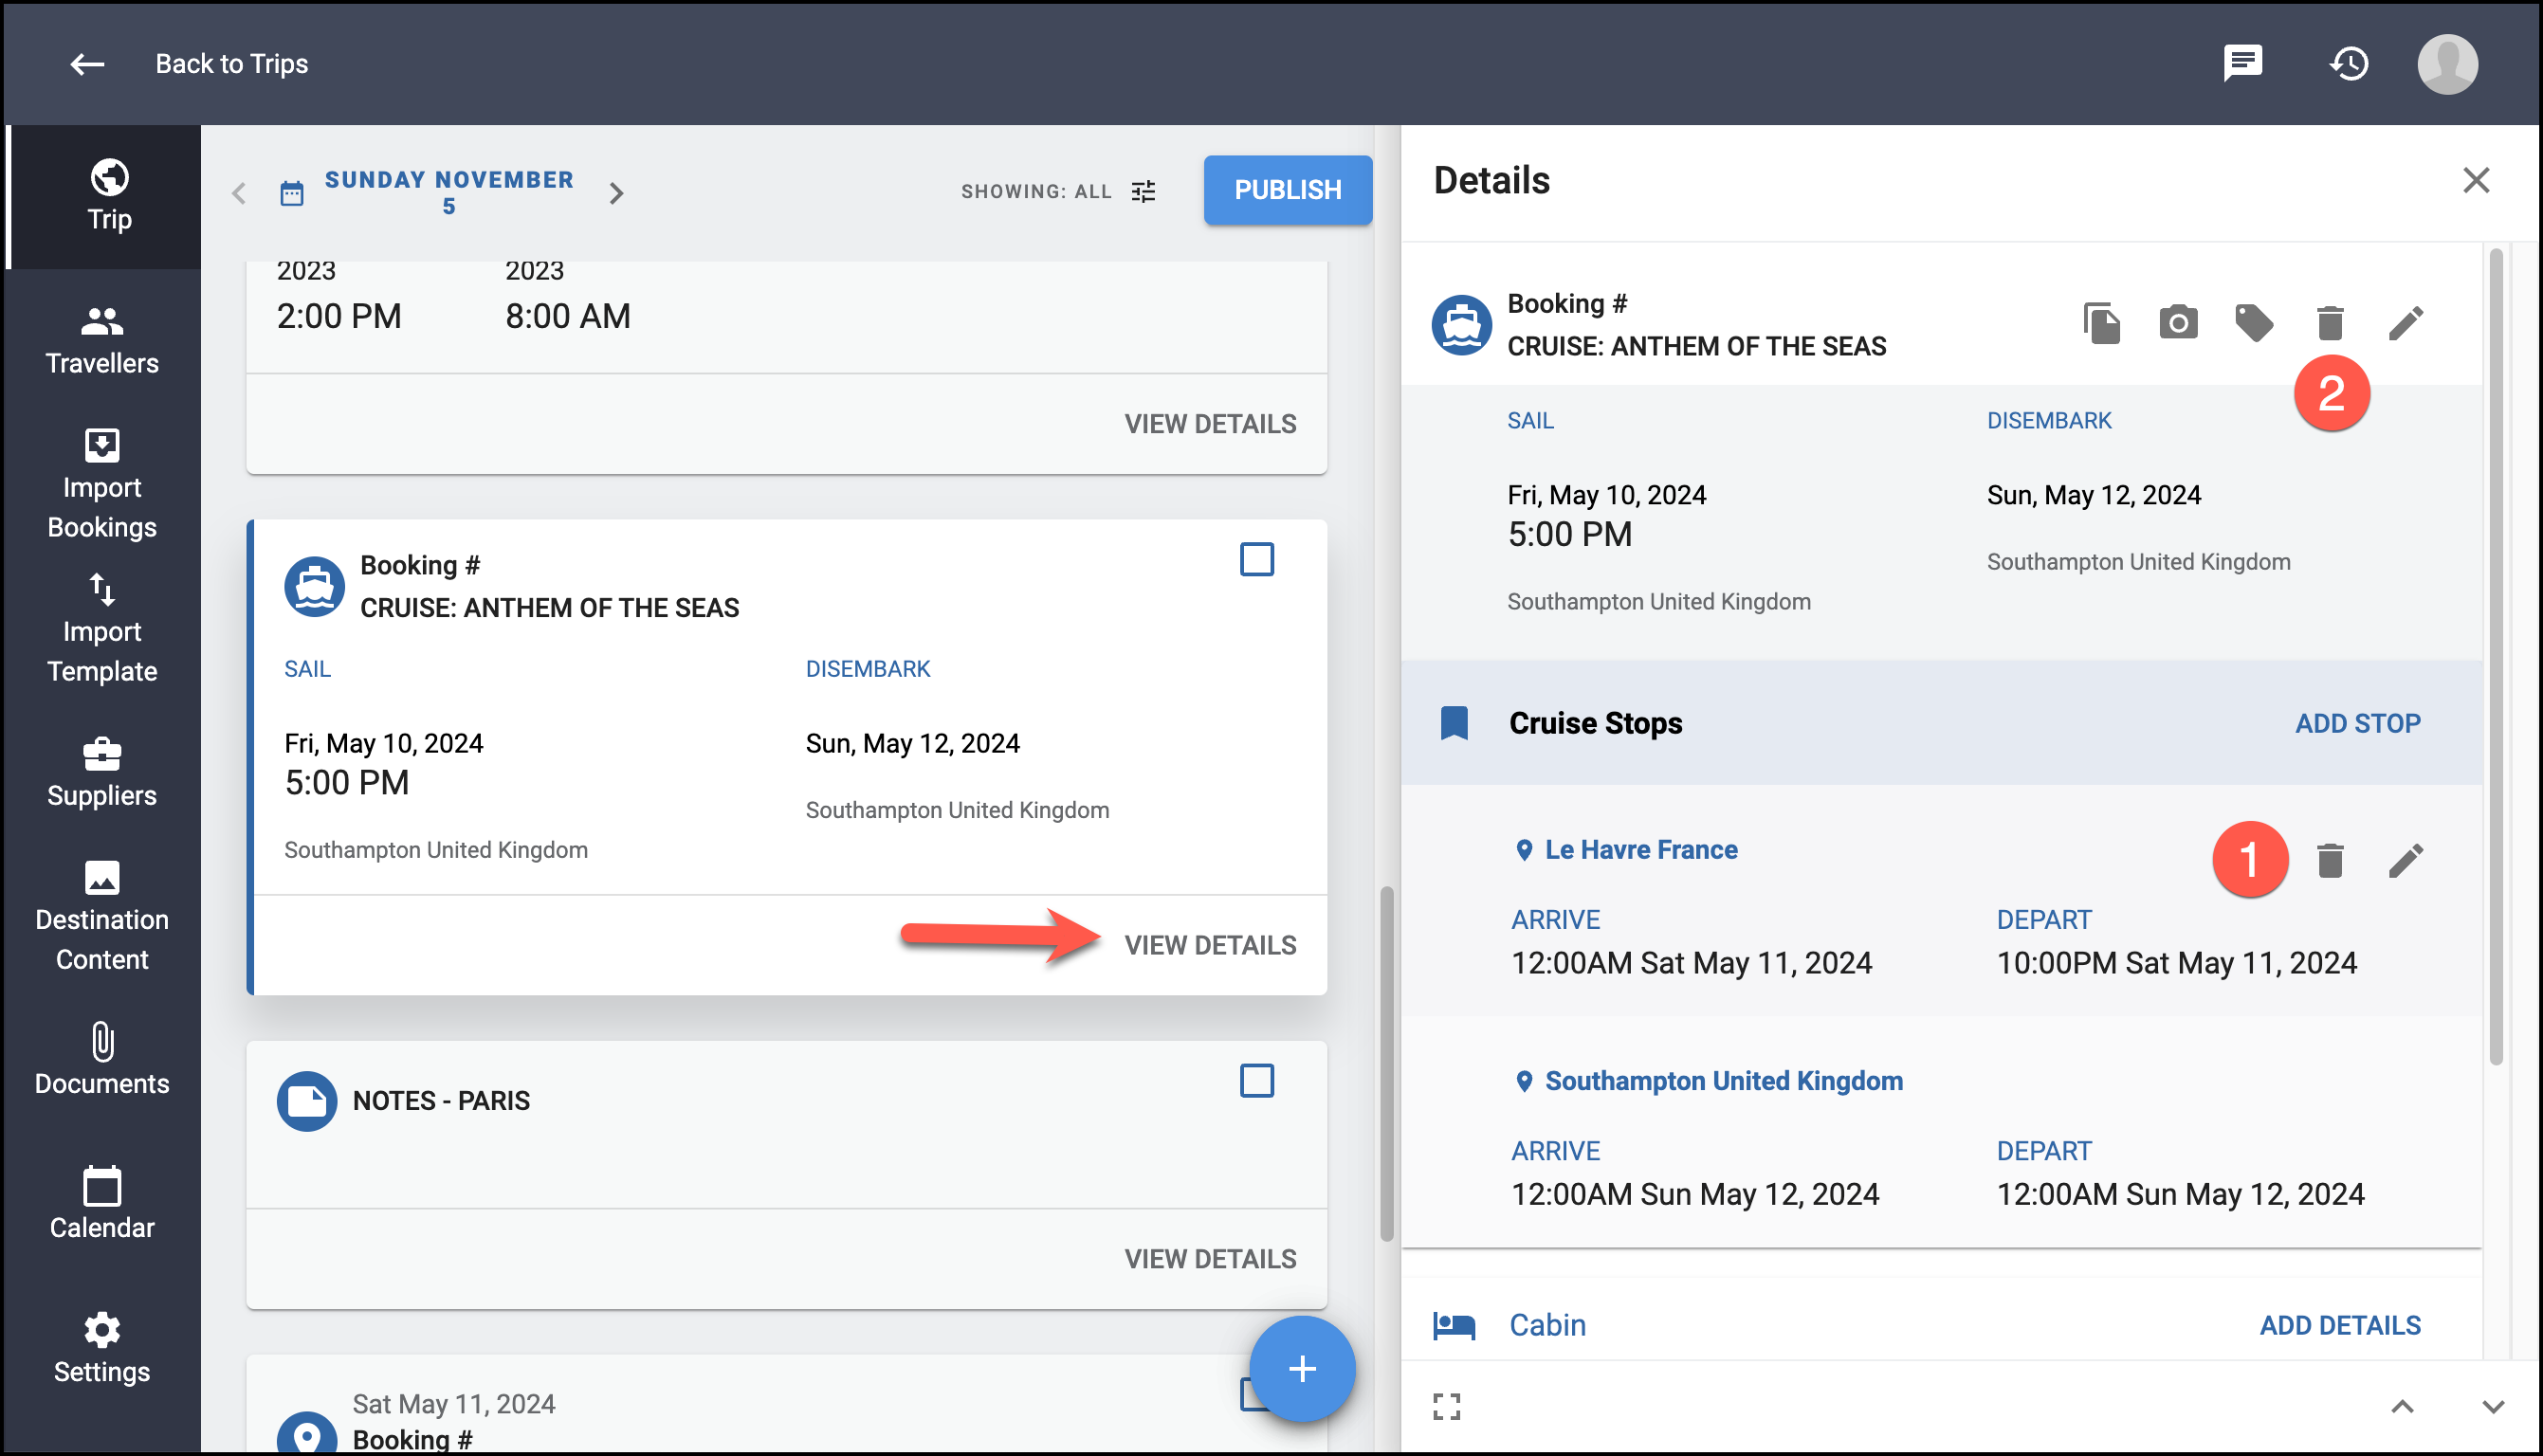Open Calendar in the sidebar

pos(102,1205)
